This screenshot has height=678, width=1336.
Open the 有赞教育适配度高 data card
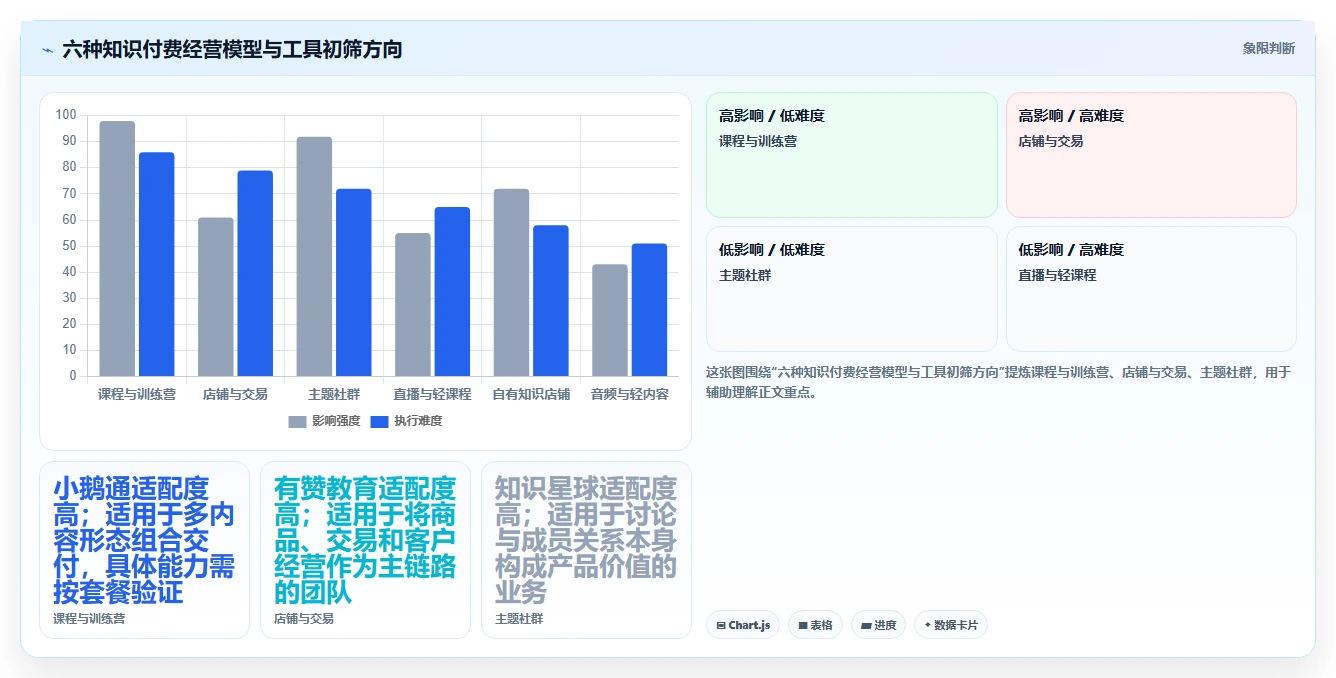click(x=365, y=549)
